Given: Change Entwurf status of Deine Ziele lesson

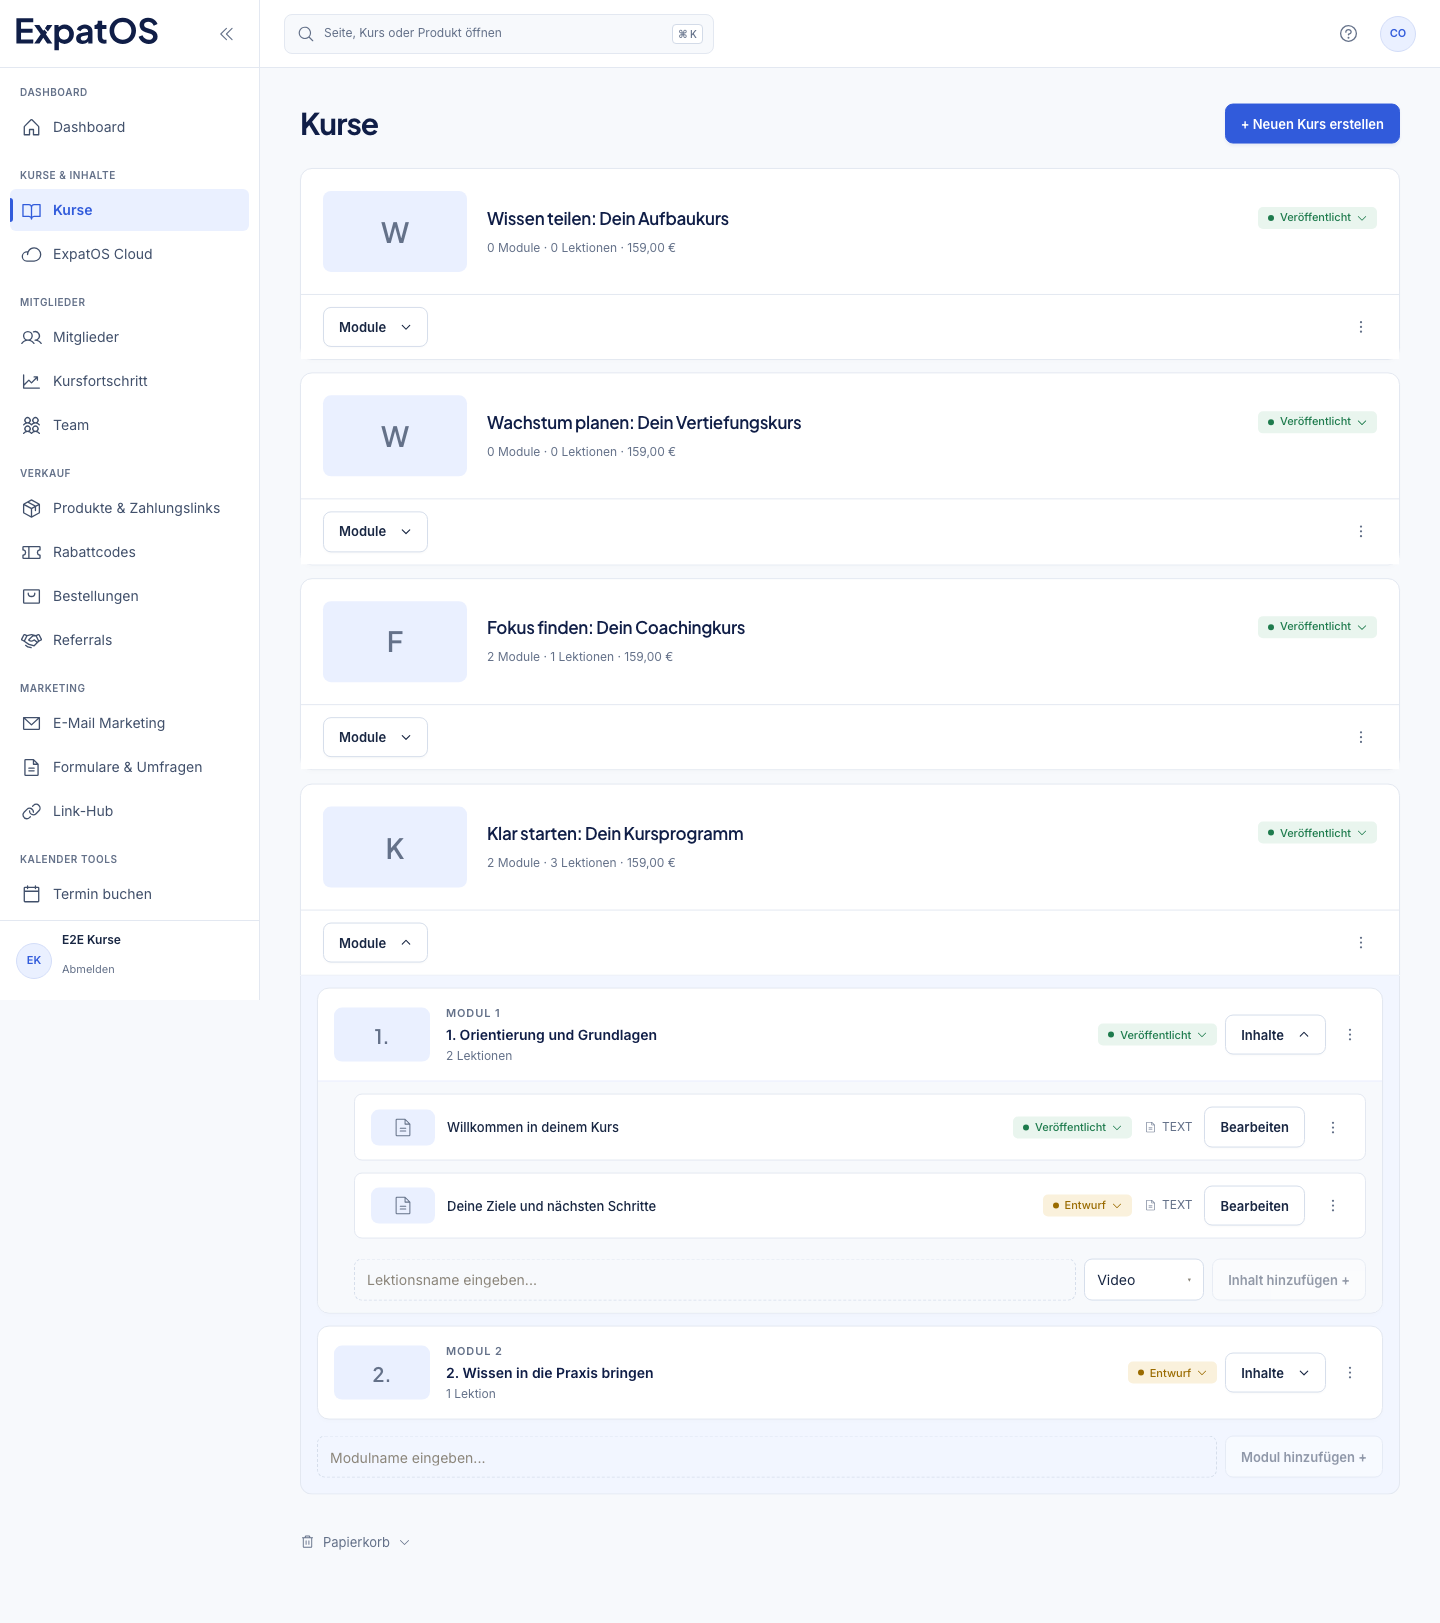Looking at the screenshot, I should (1087, 1206).
